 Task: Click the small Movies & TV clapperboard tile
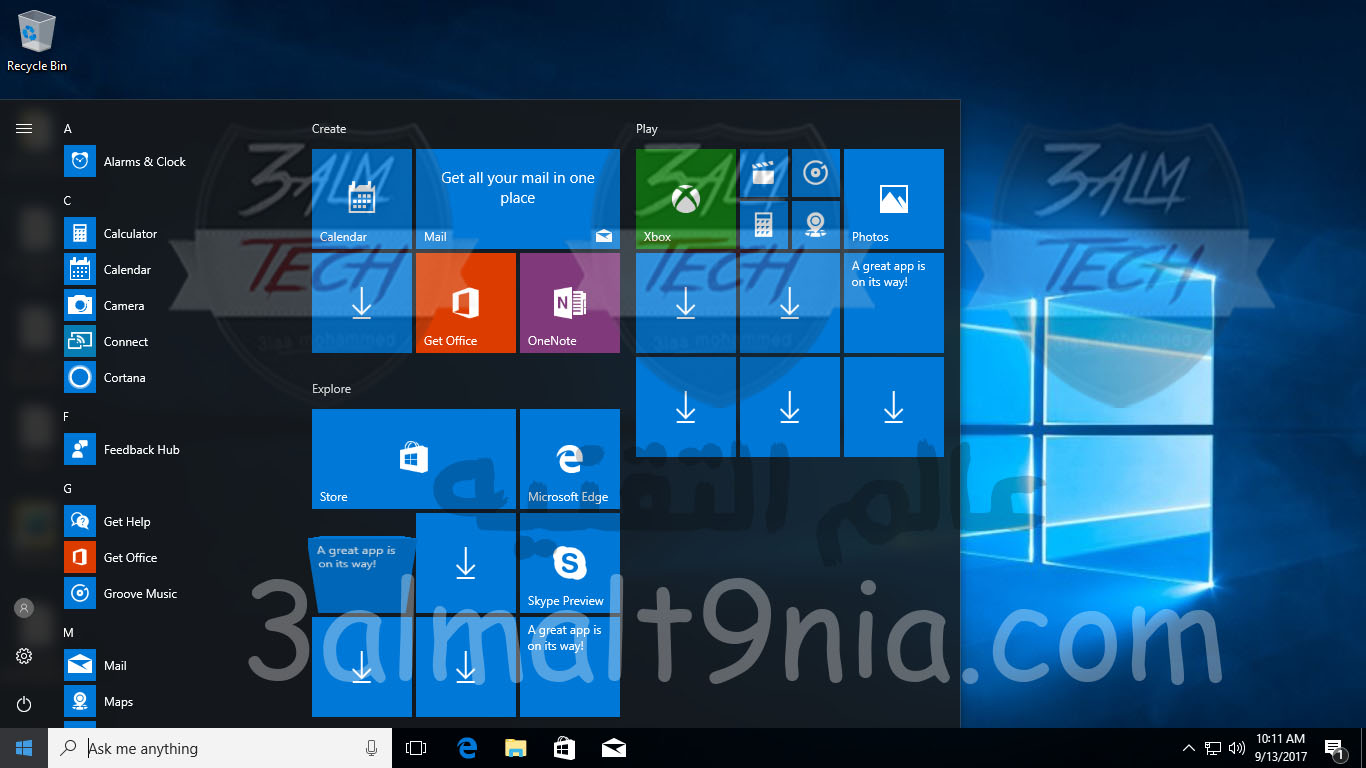764,173
